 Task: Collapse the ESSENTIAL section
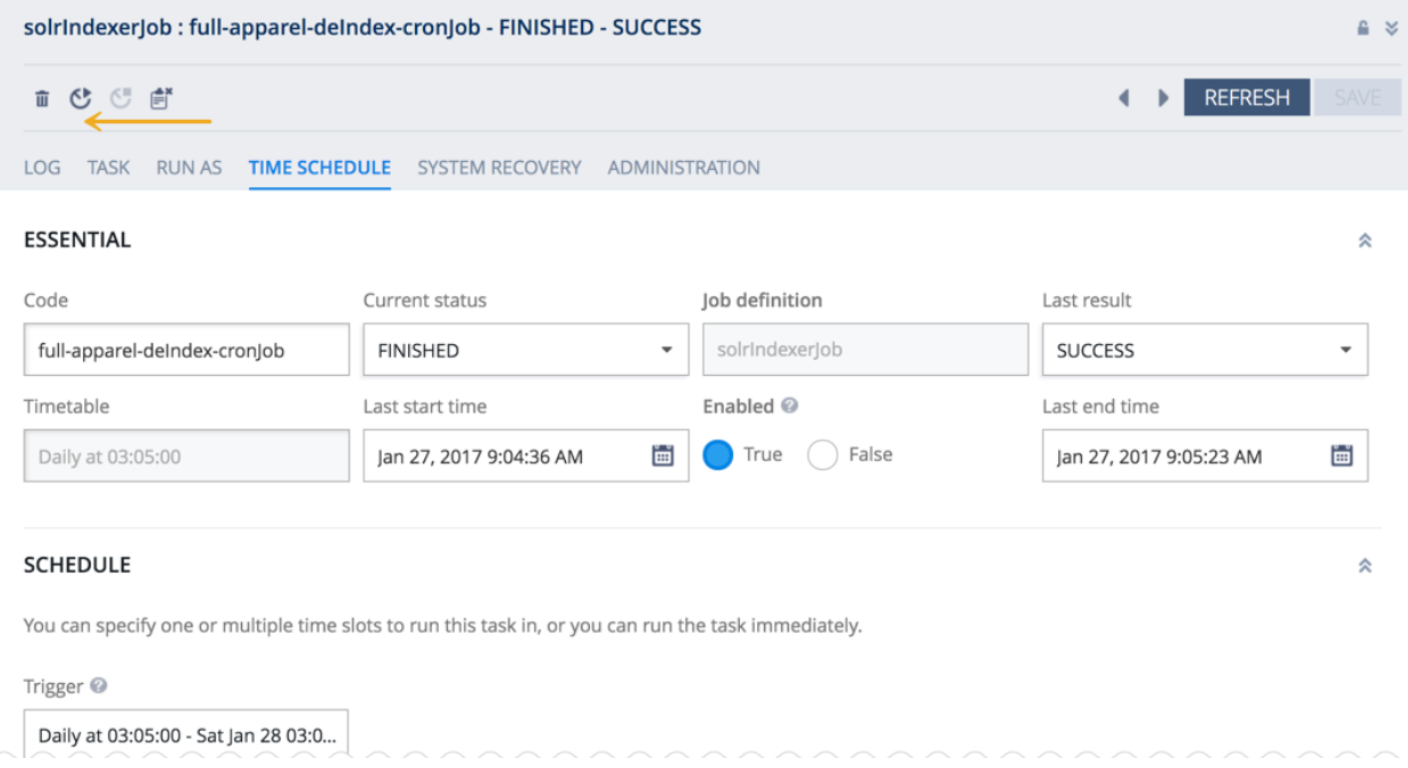pos(1365,241)
